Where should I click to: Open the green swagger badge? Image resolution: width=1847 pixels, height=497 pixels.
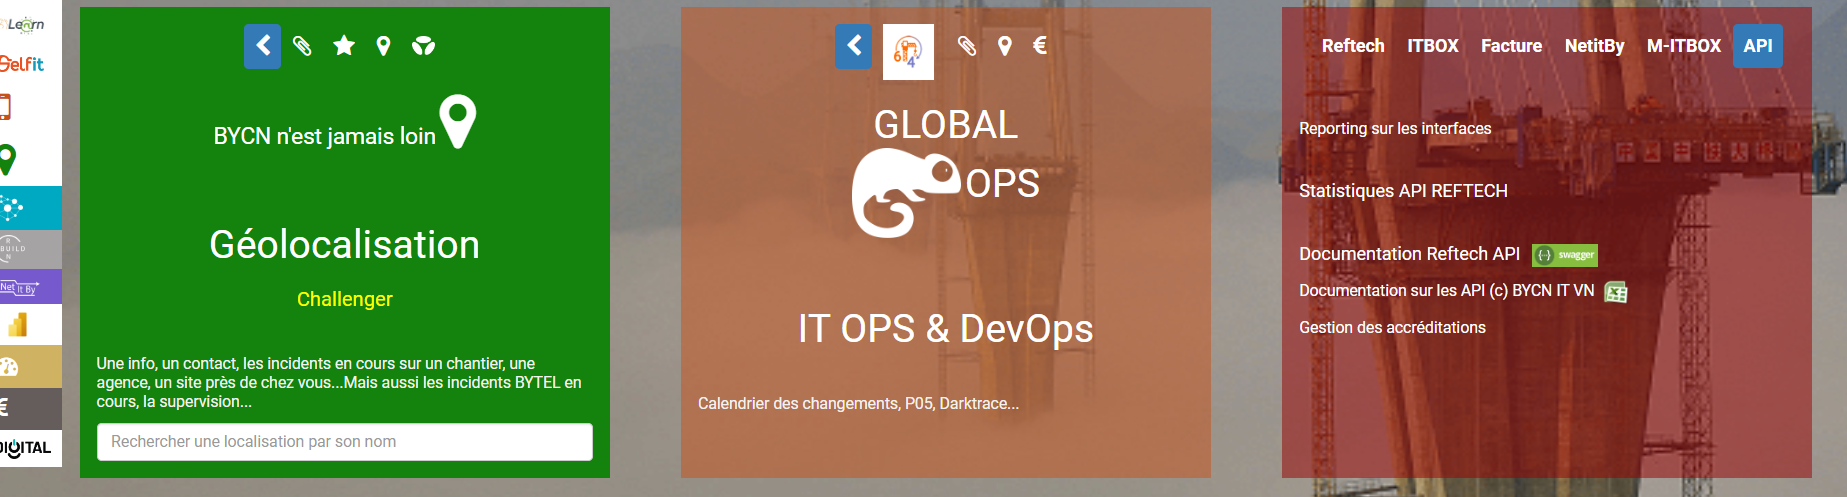1565,255
